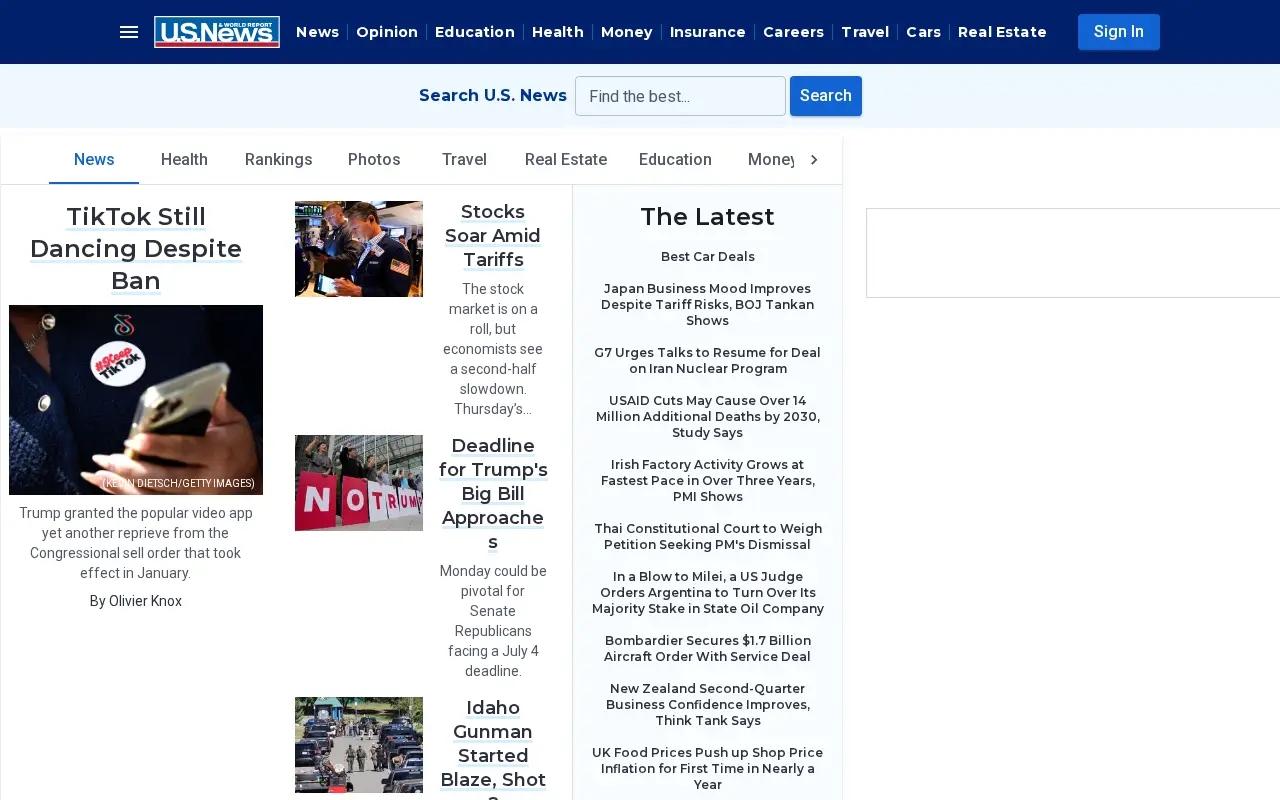View author Olivier Knox byline

click(136, 601)
